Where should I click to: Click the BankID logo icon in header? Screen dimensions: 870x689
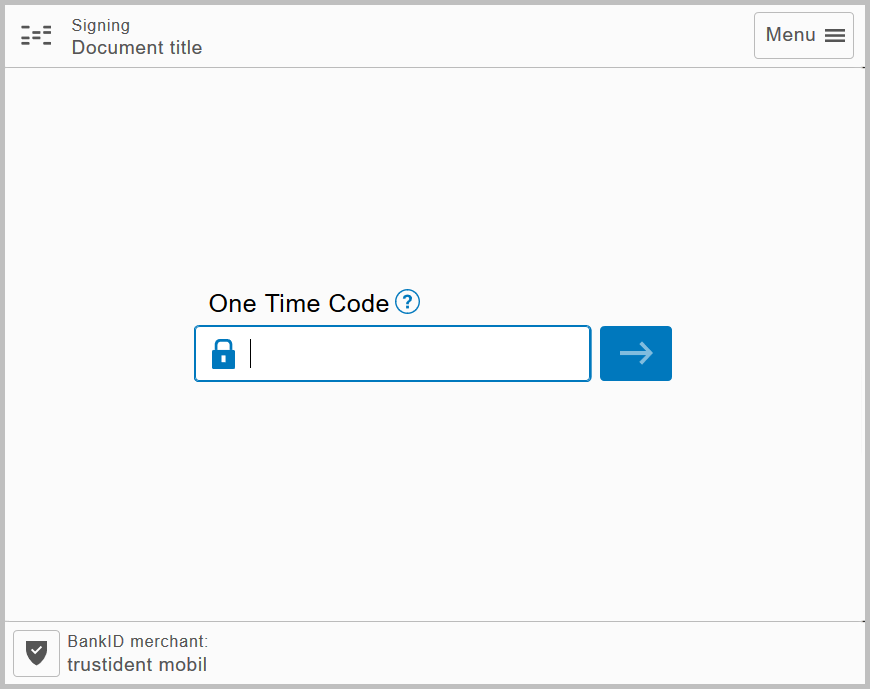point(36,35)
